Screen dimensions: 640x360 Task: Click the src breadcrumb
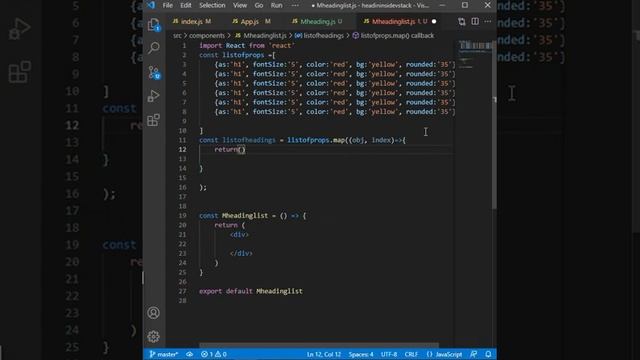pyautogui.click(x=177, y=36)
